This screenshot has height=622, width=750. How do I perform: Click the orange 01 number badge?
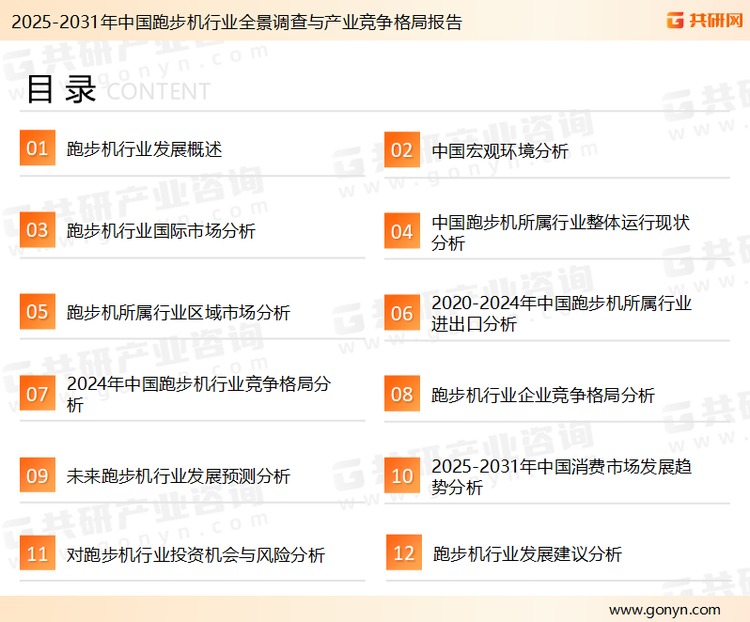click(37, 148)
